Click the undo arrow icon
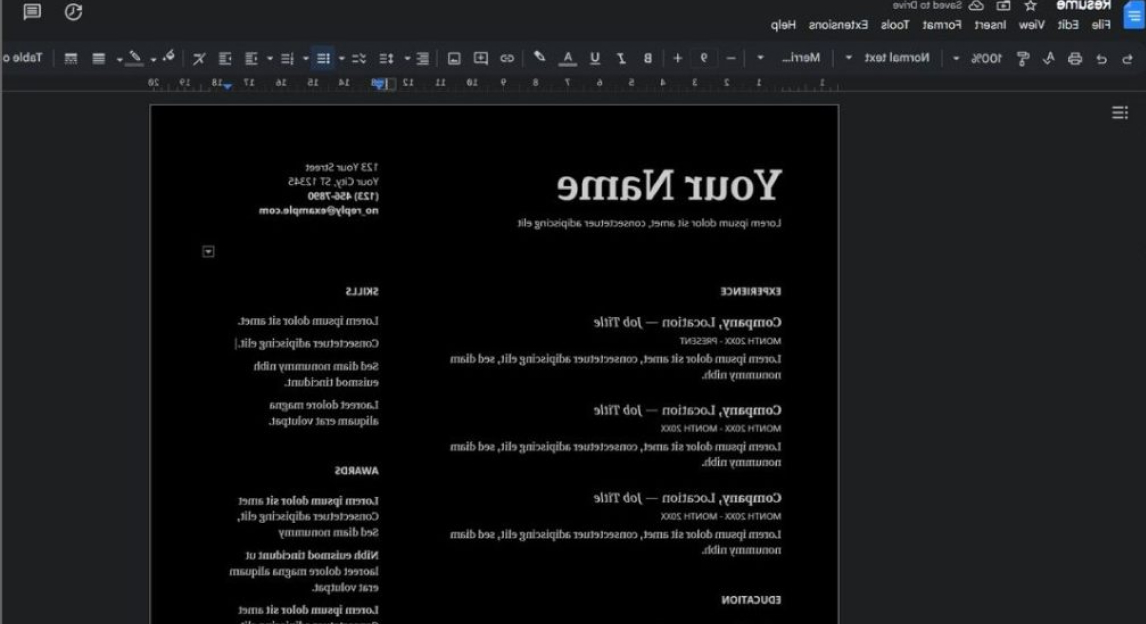The image size is (1146, 624). tap(1128, 58)
